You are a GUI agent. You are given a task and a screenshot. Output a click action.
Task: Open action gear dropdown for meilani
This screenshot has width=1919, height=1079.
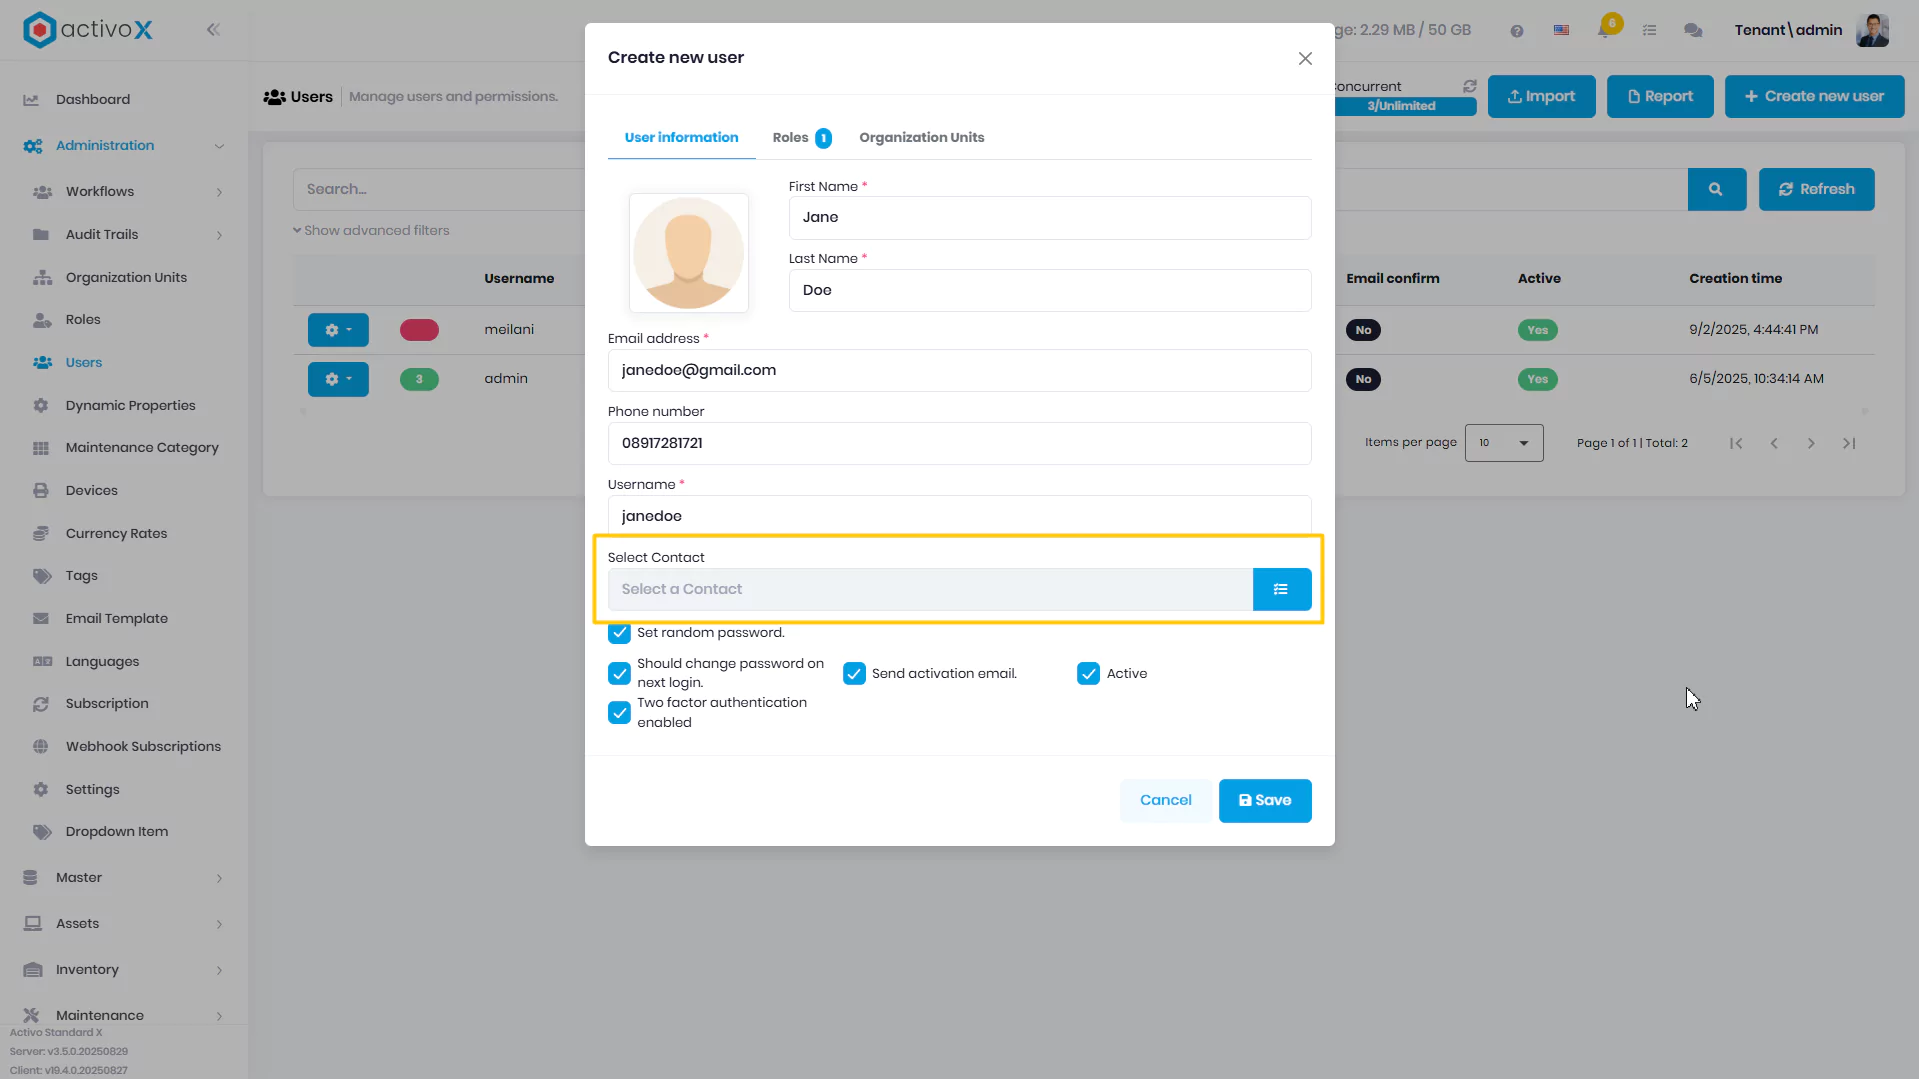(338, 330)
